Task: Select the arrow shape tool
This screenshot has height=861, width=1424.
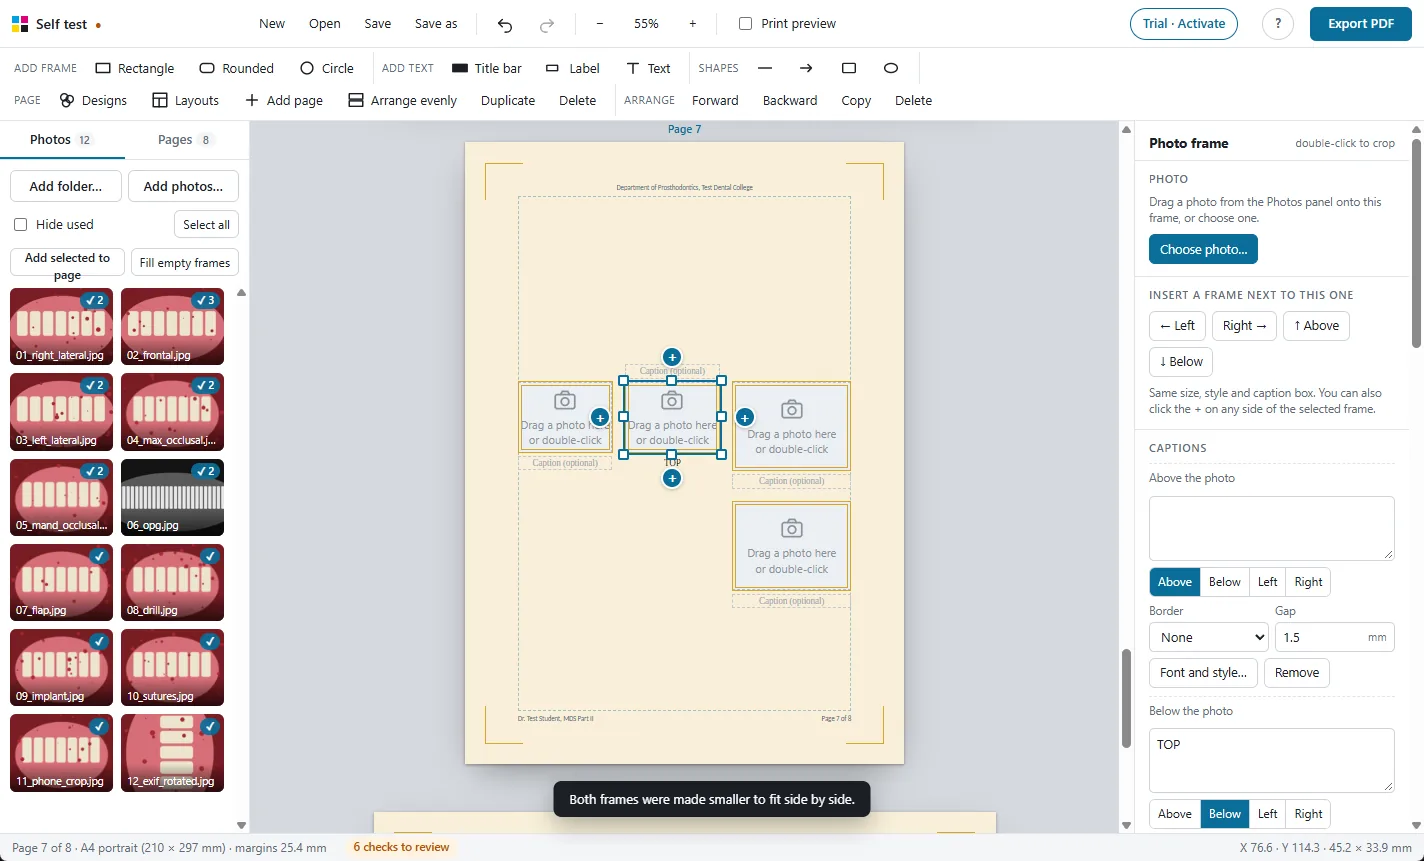Action: 806,68
